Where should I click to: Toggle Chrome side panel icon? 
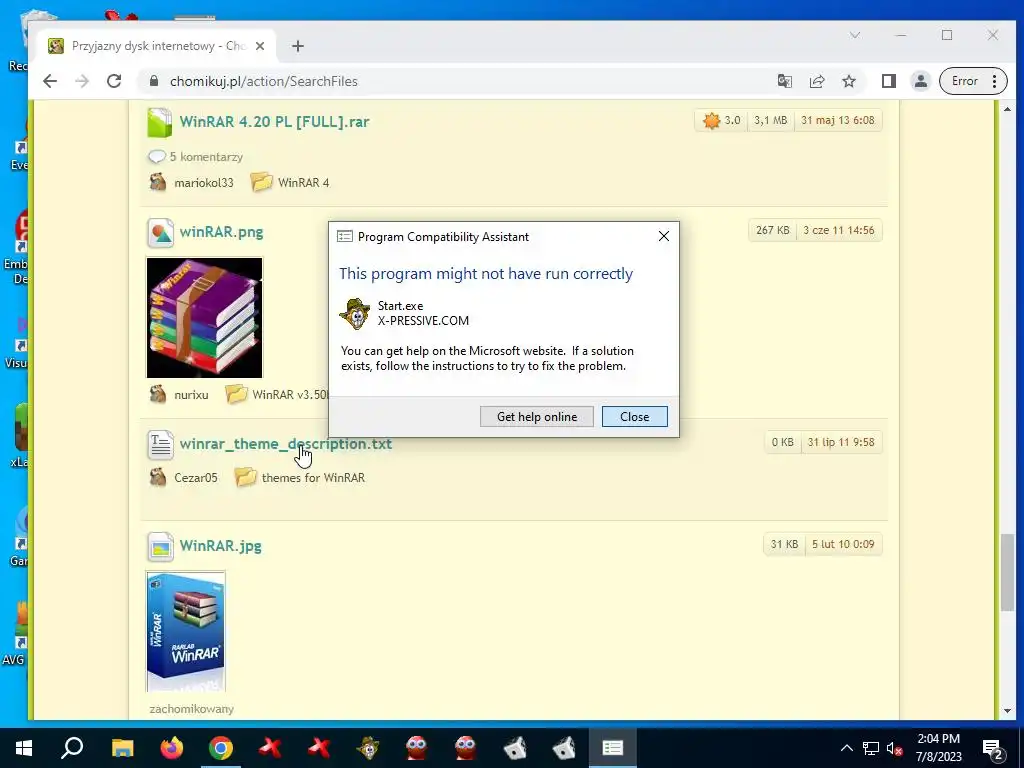888,81
